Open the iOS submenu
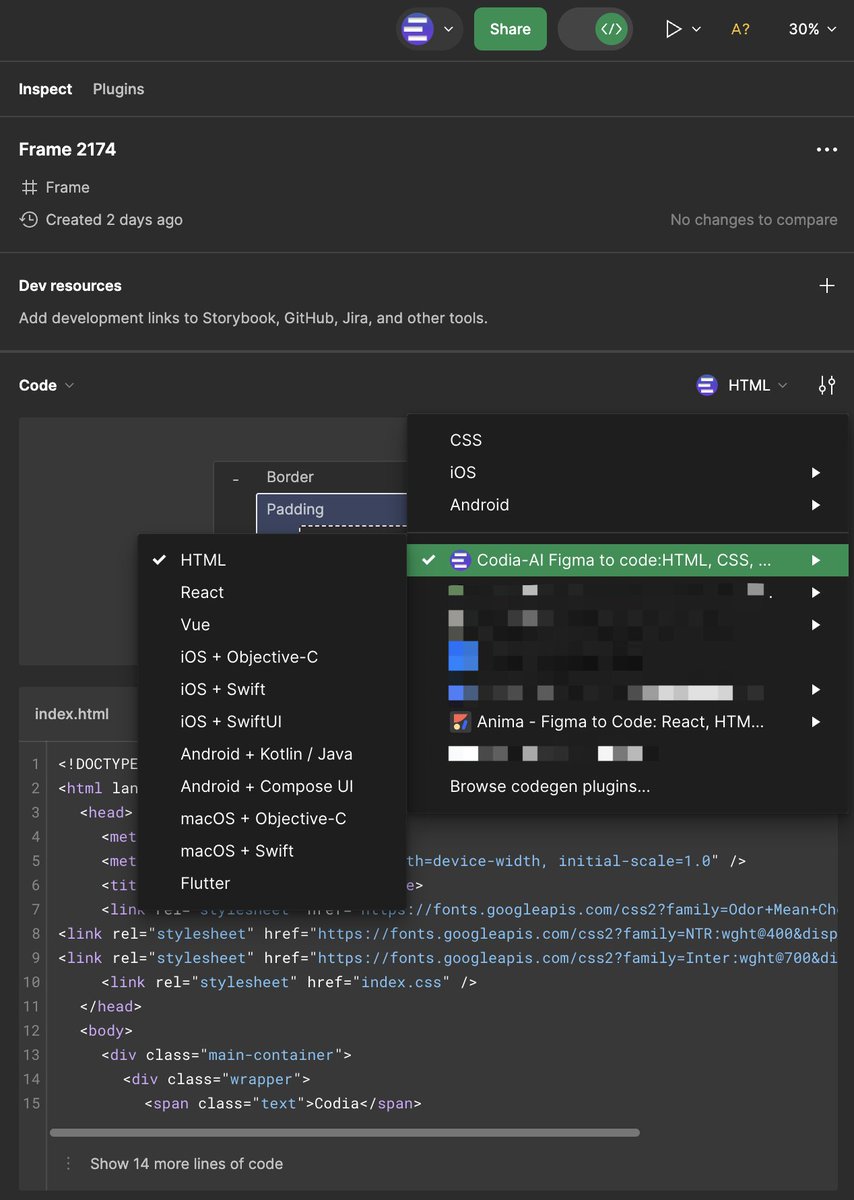Screen dimensions: 854x1200 627,472
